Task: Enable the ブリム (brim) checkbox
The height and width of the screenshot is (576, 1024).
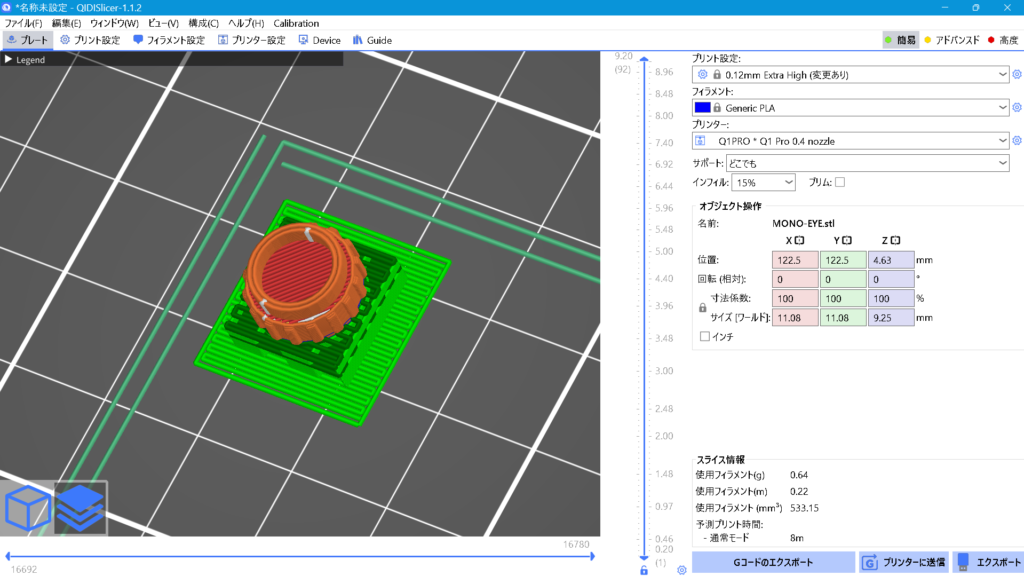Action: [840, 182]
